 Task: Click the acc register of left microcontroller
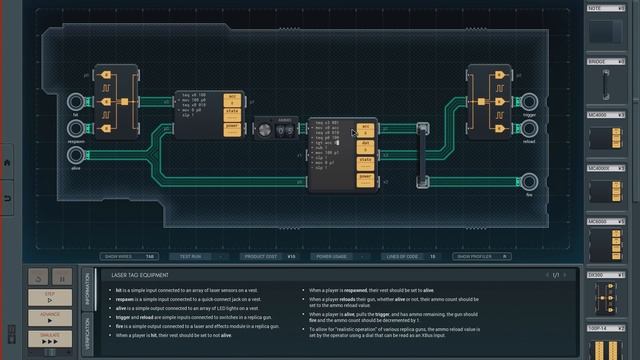tap(232, 100)
